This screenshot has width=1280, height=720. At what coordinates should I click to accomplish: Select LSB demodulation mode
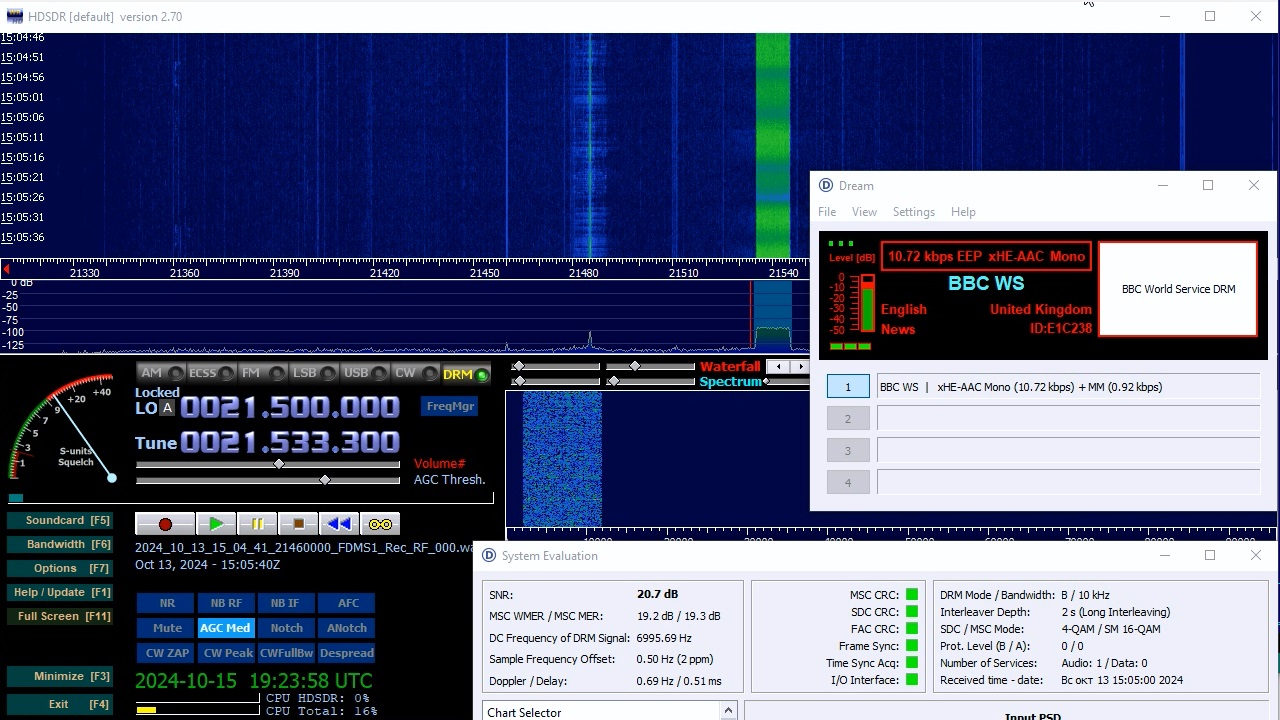pyautogui.click(x=313, y=374)
